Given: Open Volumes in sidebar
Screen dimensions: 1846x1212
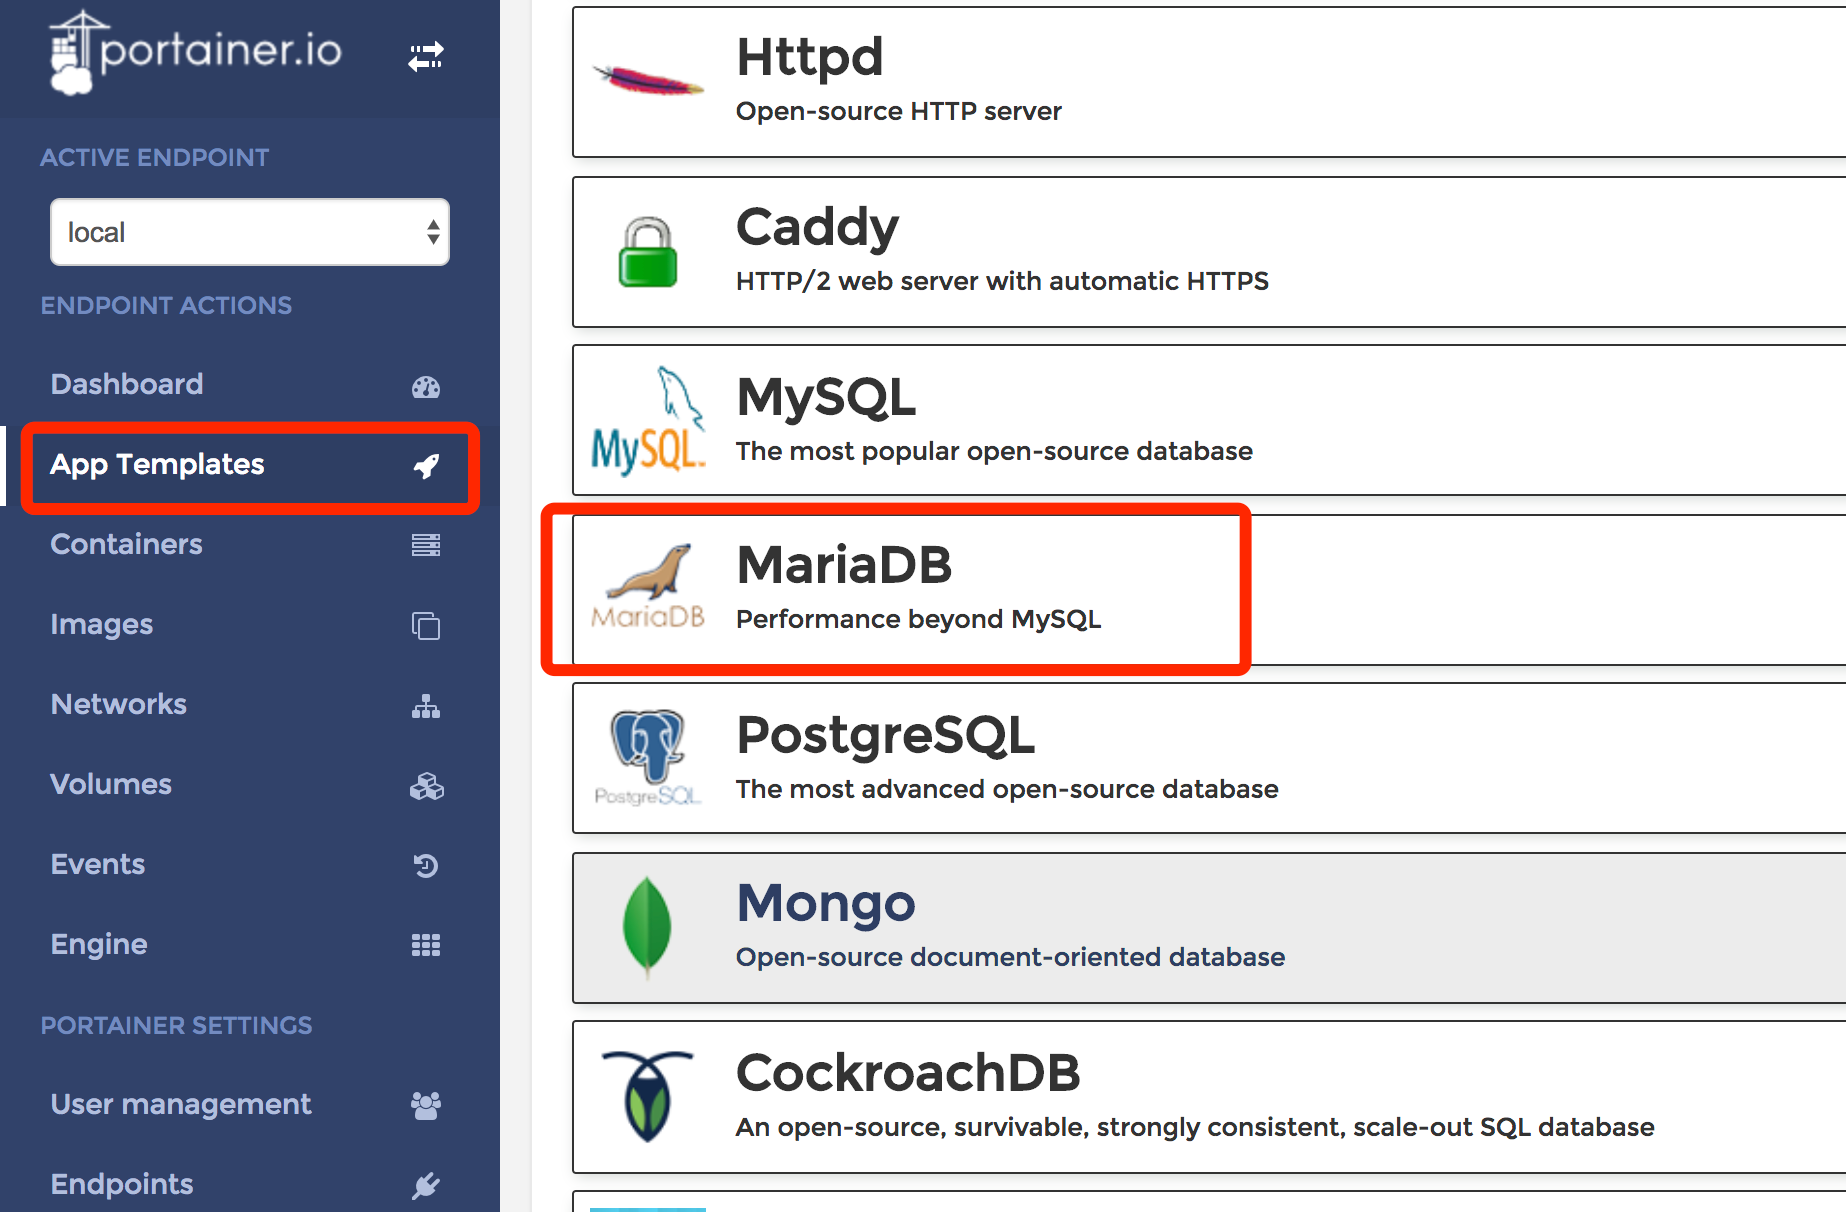Looking at the screenshot, I should (111, 784).
